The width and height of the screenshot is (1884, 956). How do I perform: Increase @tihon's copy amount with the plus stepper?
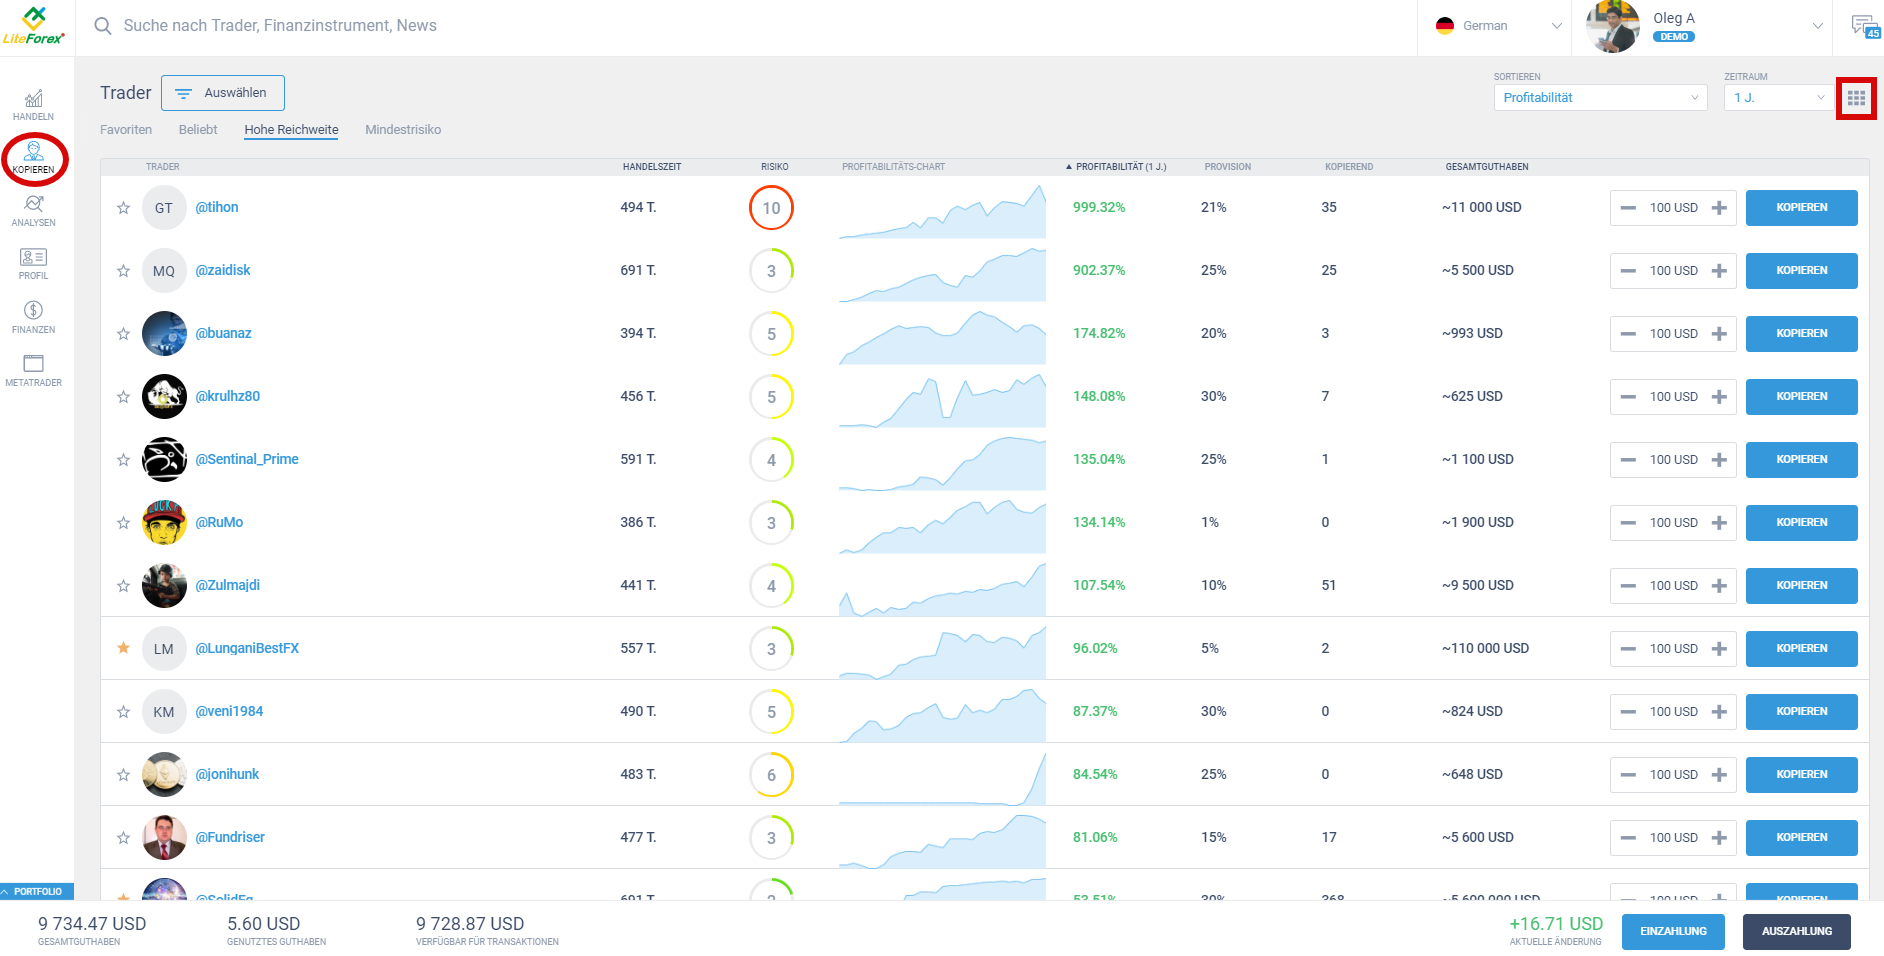[x=1719, y=207]
